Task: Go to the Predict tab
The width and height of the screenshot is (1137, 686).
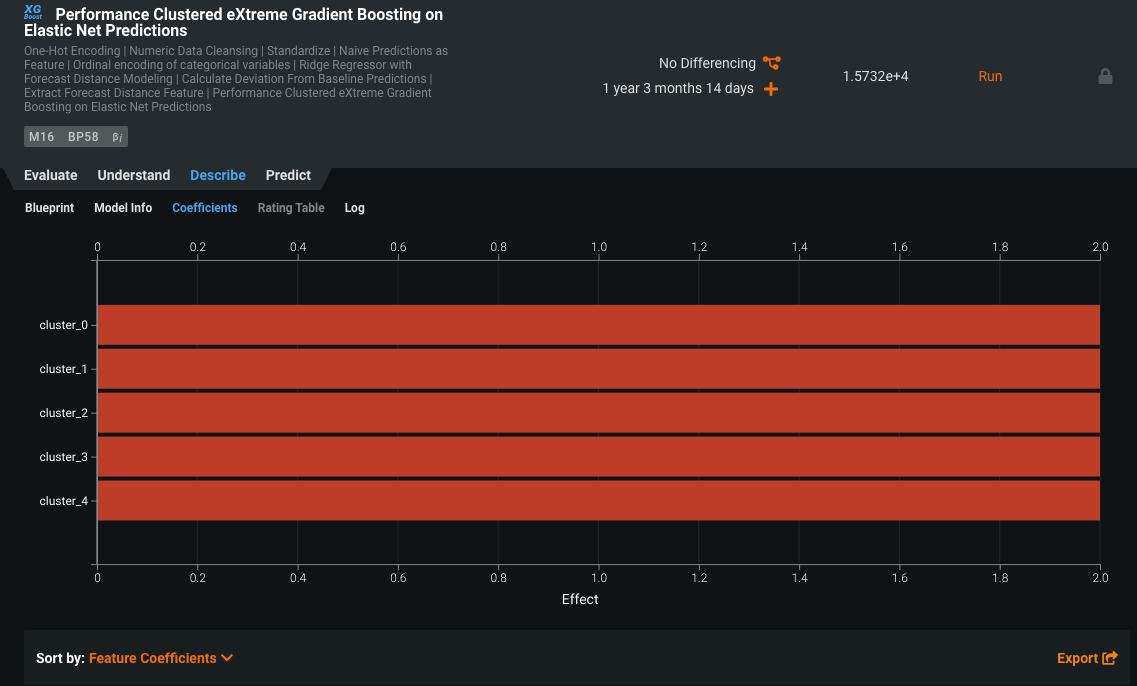Action: tap(288, 175)
